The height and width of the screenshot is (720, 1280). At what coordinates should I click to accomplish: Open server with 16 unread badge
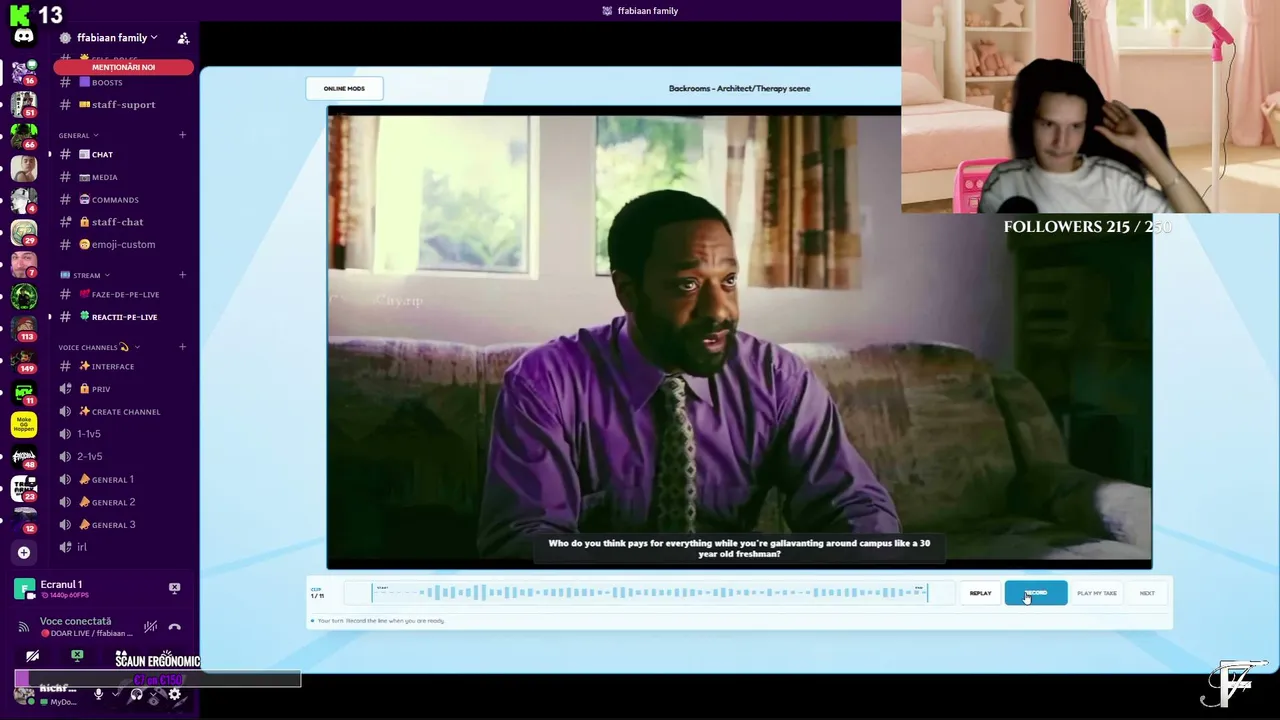point(24,72)
